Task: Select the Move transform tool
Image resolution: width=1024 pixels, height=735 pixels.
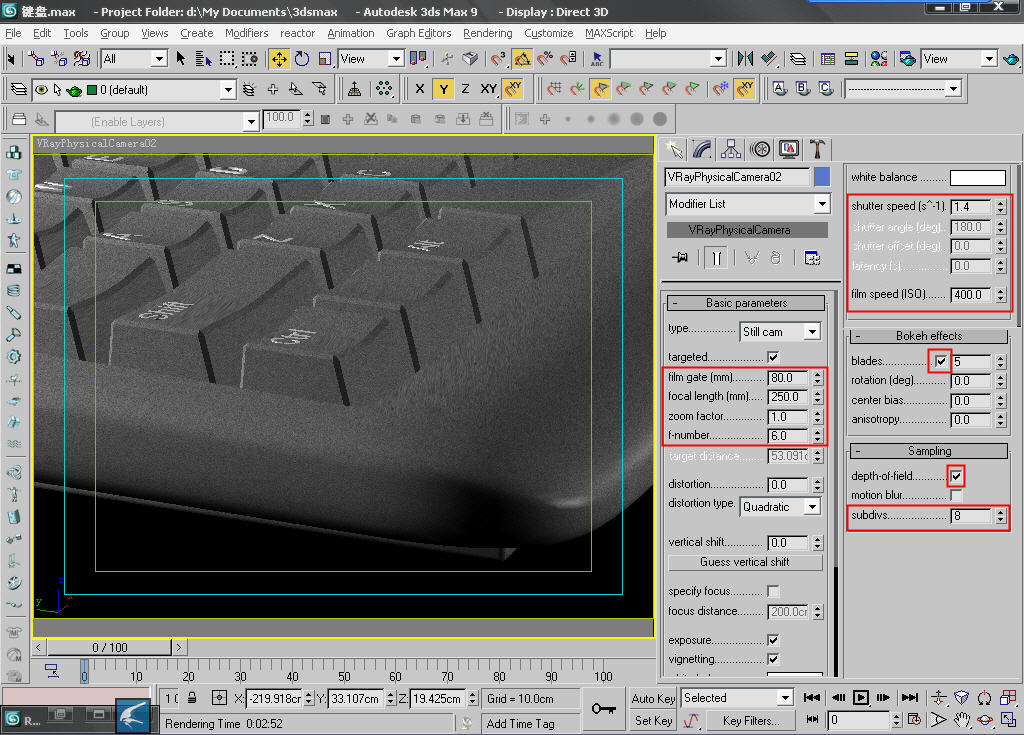Action: pyautogui.click(x=279, y=59)
